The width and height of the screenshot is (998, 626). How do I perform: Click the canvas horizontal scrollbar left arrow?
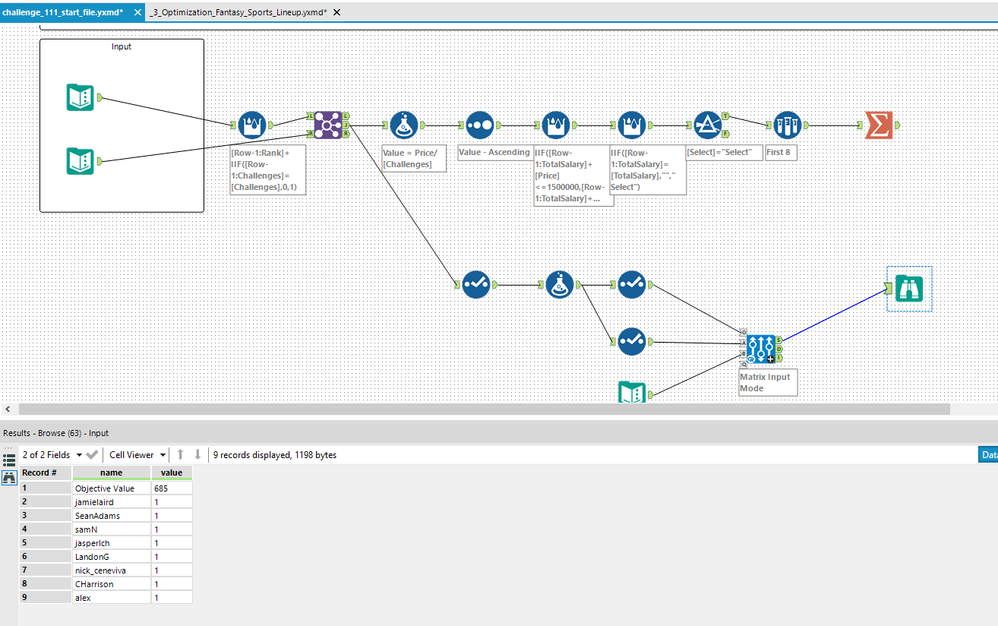(8, 409)
